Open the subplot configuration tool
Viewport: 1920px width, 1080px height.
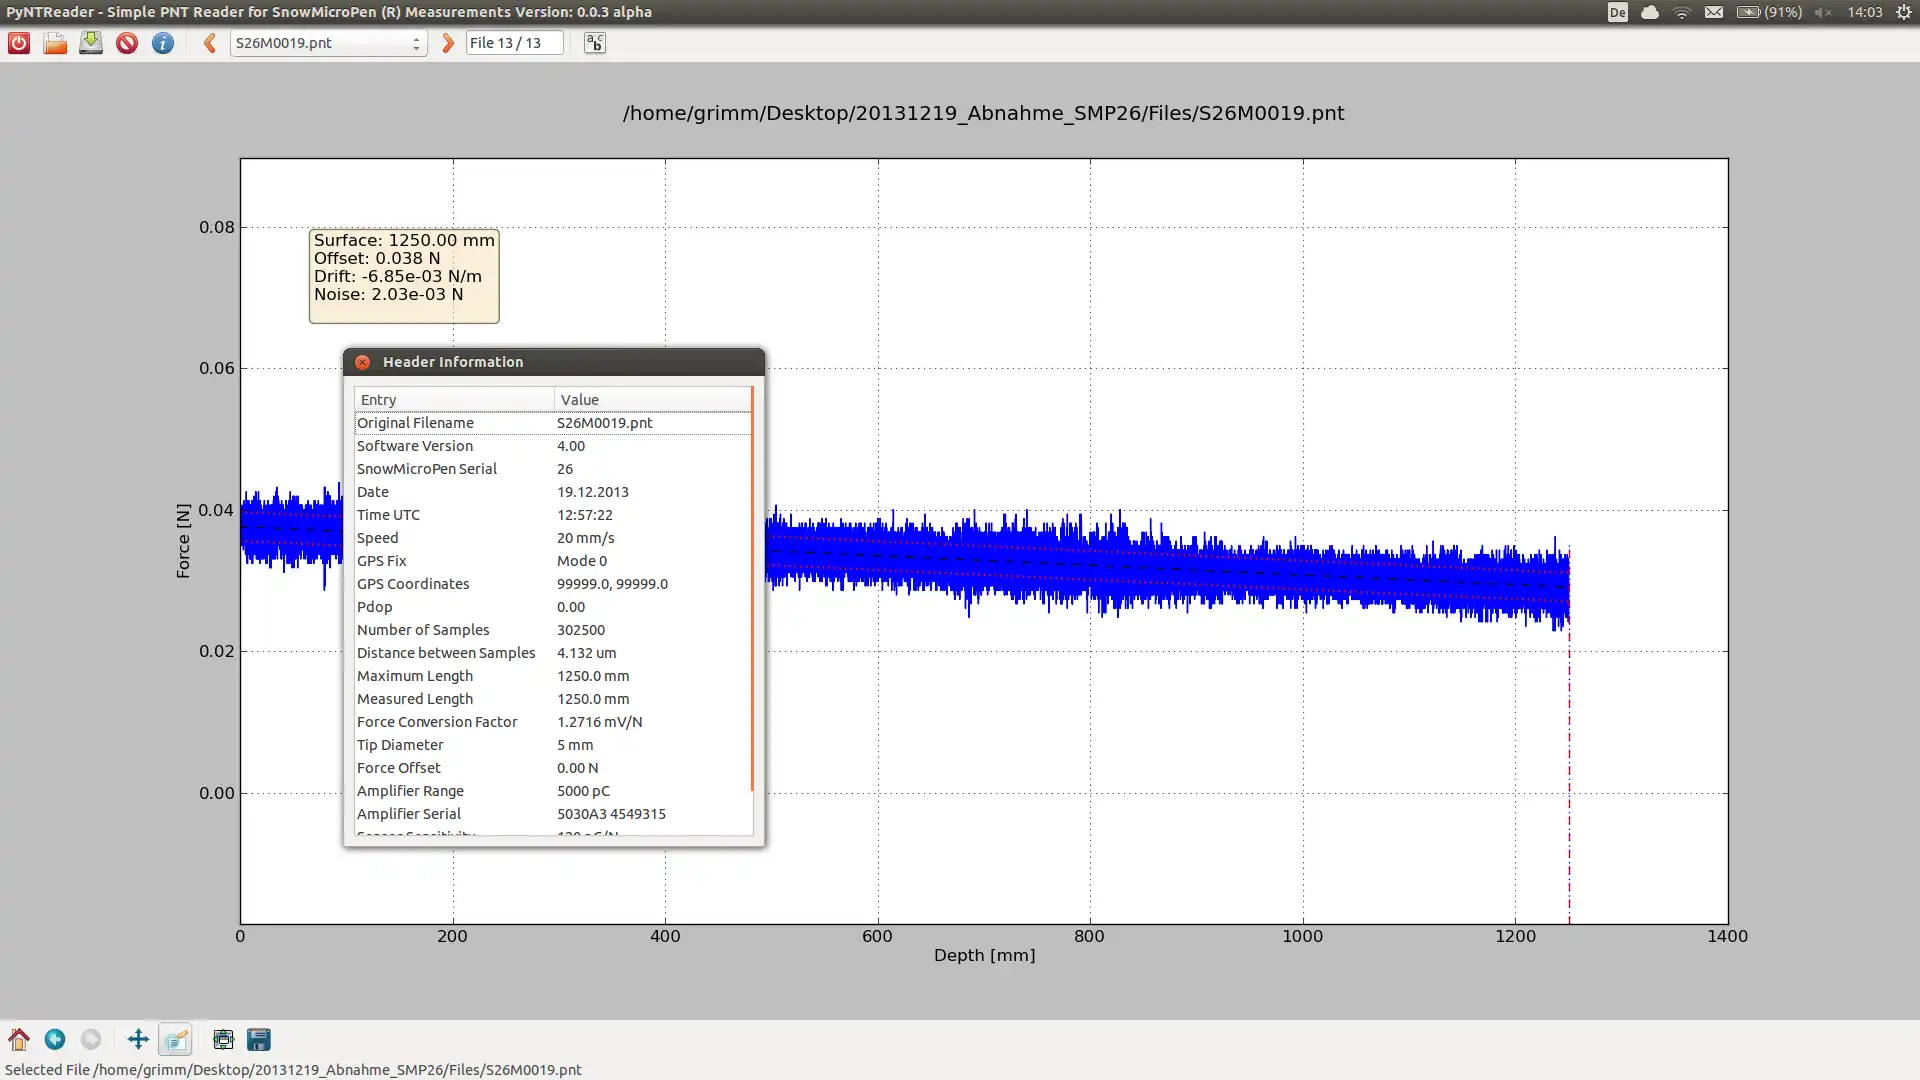tap(223, 1040)
